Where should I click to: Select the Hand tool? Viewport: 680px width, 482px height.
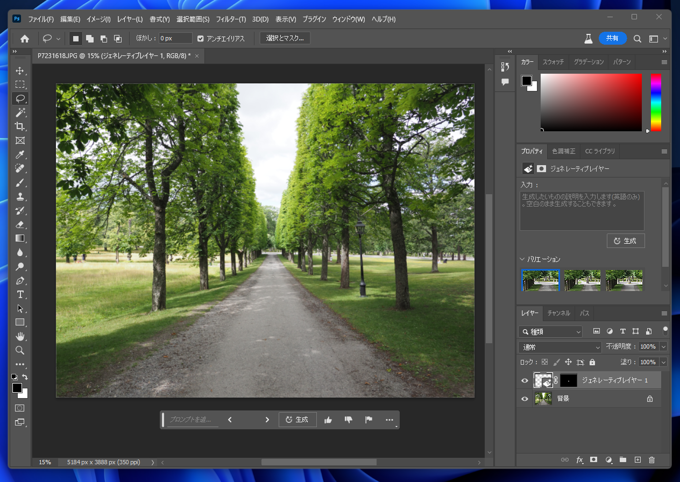20,337
